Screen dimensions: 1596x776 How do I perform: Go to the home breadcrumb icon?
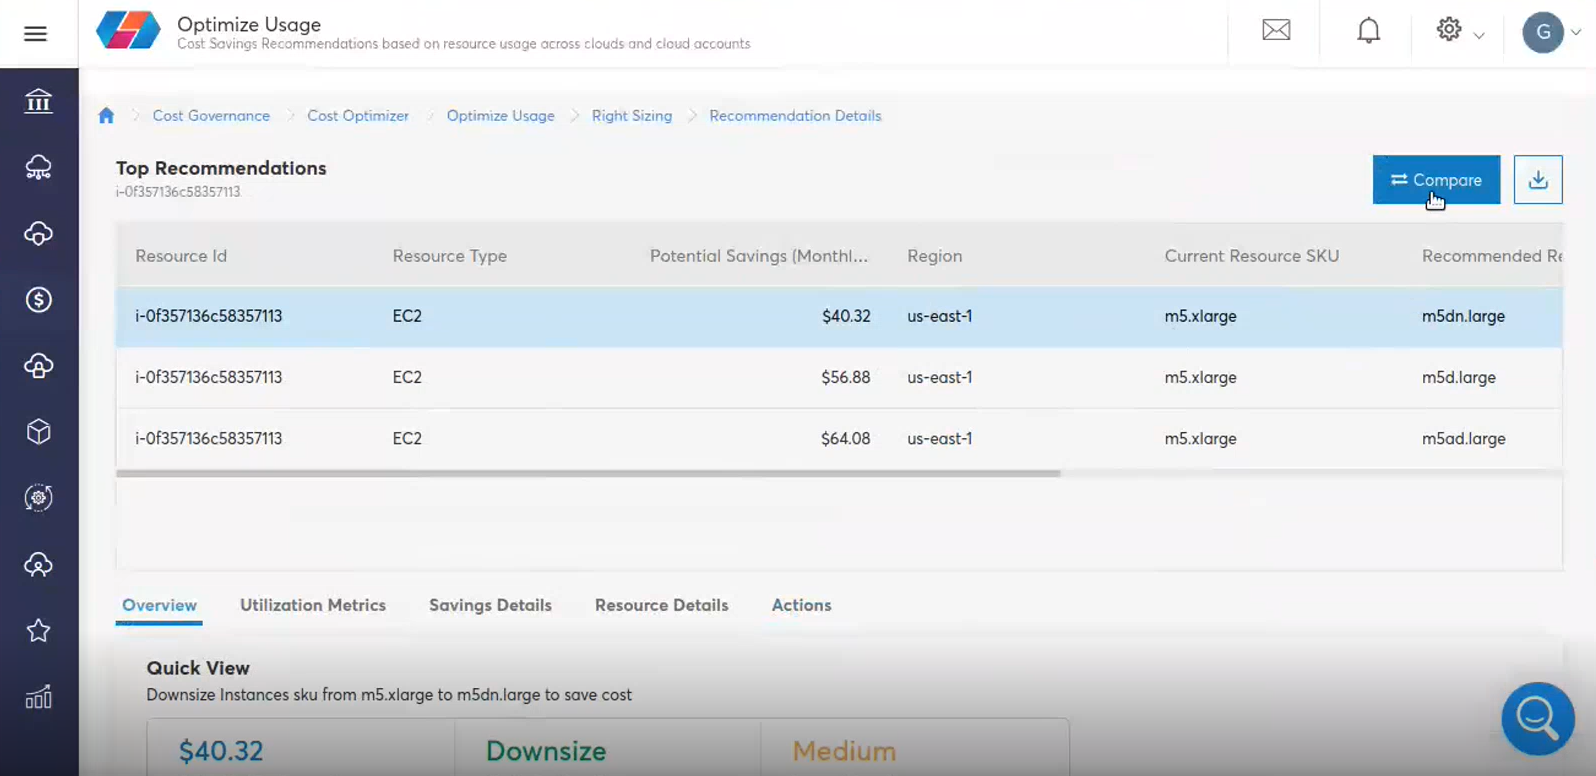106,116
